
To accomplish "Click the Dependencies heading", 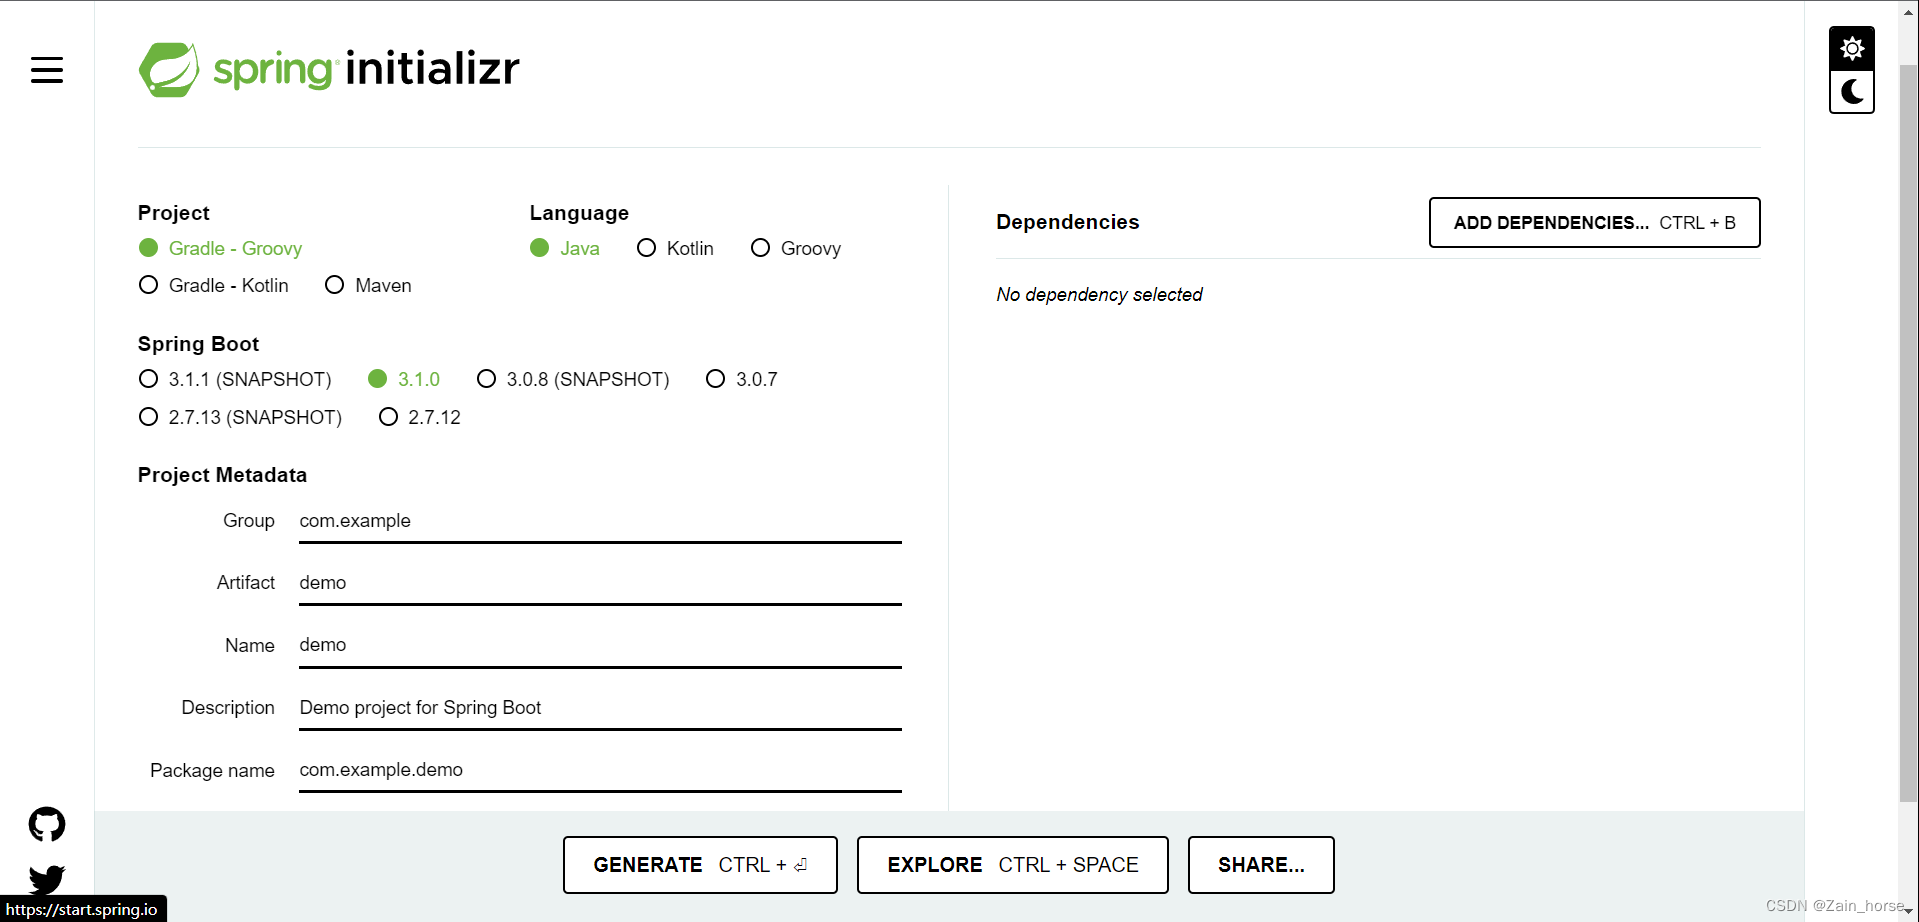I will tap(1067, 222).
